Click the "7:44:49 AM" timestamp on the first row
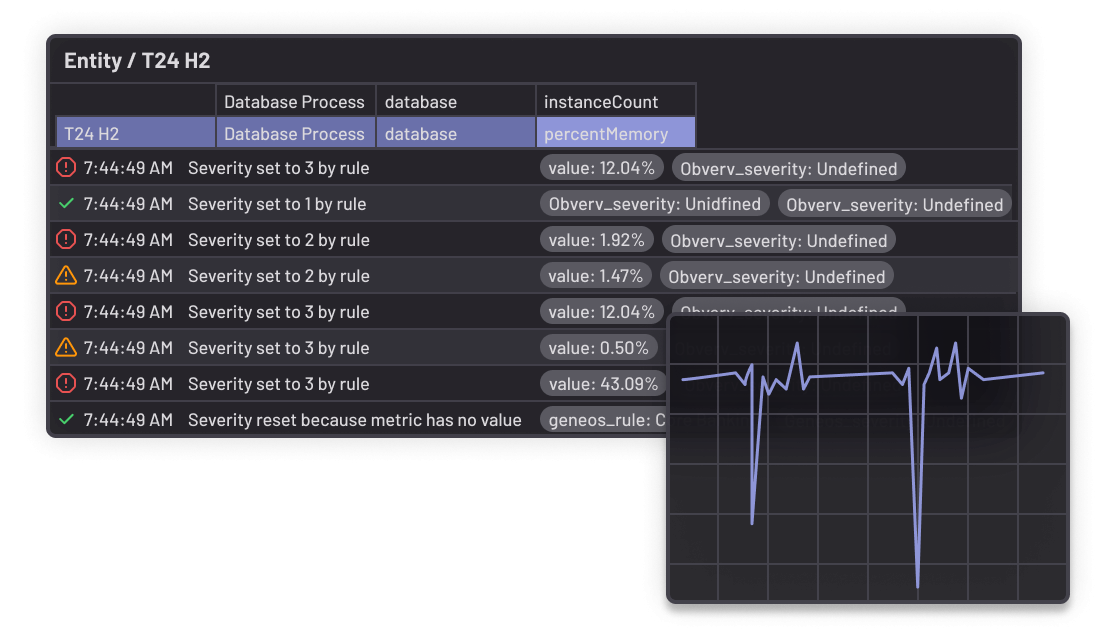 (x=130, y=167)
